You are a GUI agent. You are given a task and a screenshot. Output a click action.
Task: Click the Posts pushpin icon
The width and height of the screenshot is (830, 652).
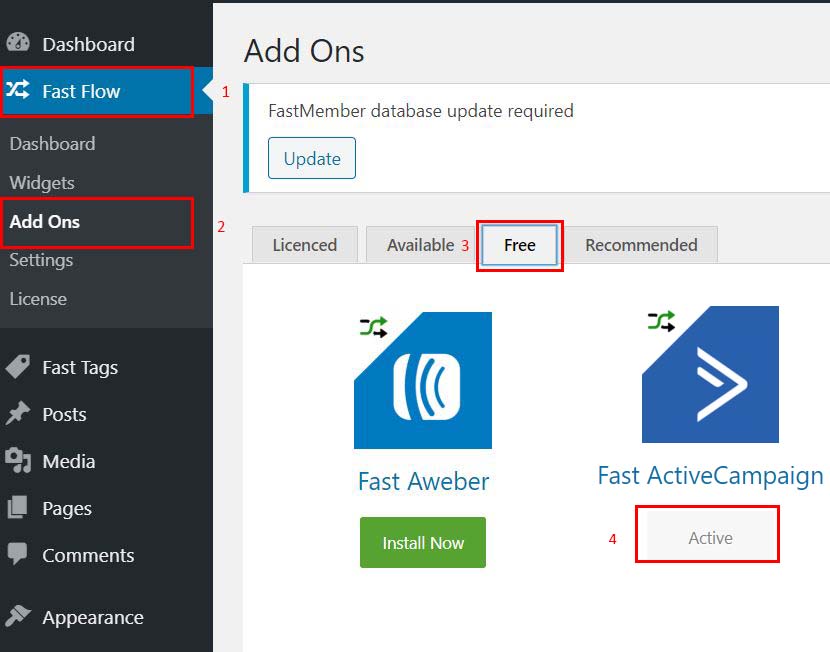click(x=18, y=413)
